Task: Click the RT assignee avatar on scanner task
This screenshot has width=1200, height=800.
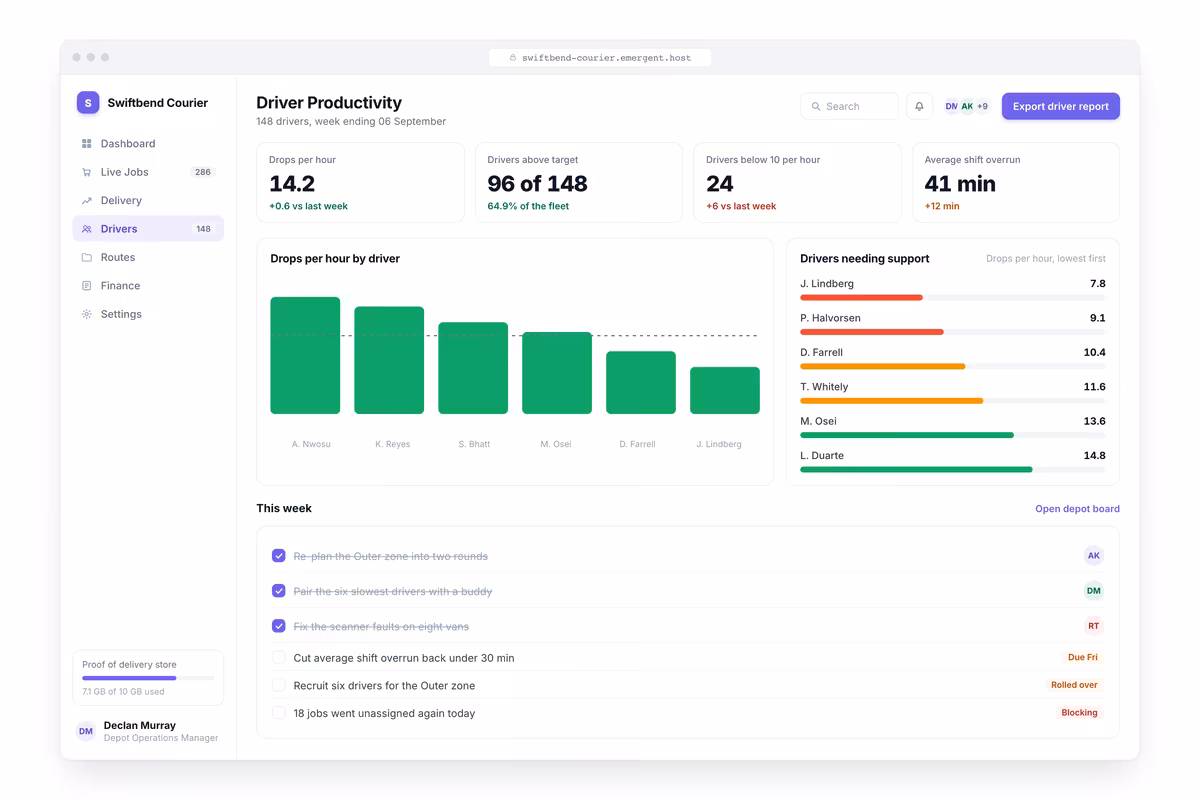Action: click(x=1093, y=626)
